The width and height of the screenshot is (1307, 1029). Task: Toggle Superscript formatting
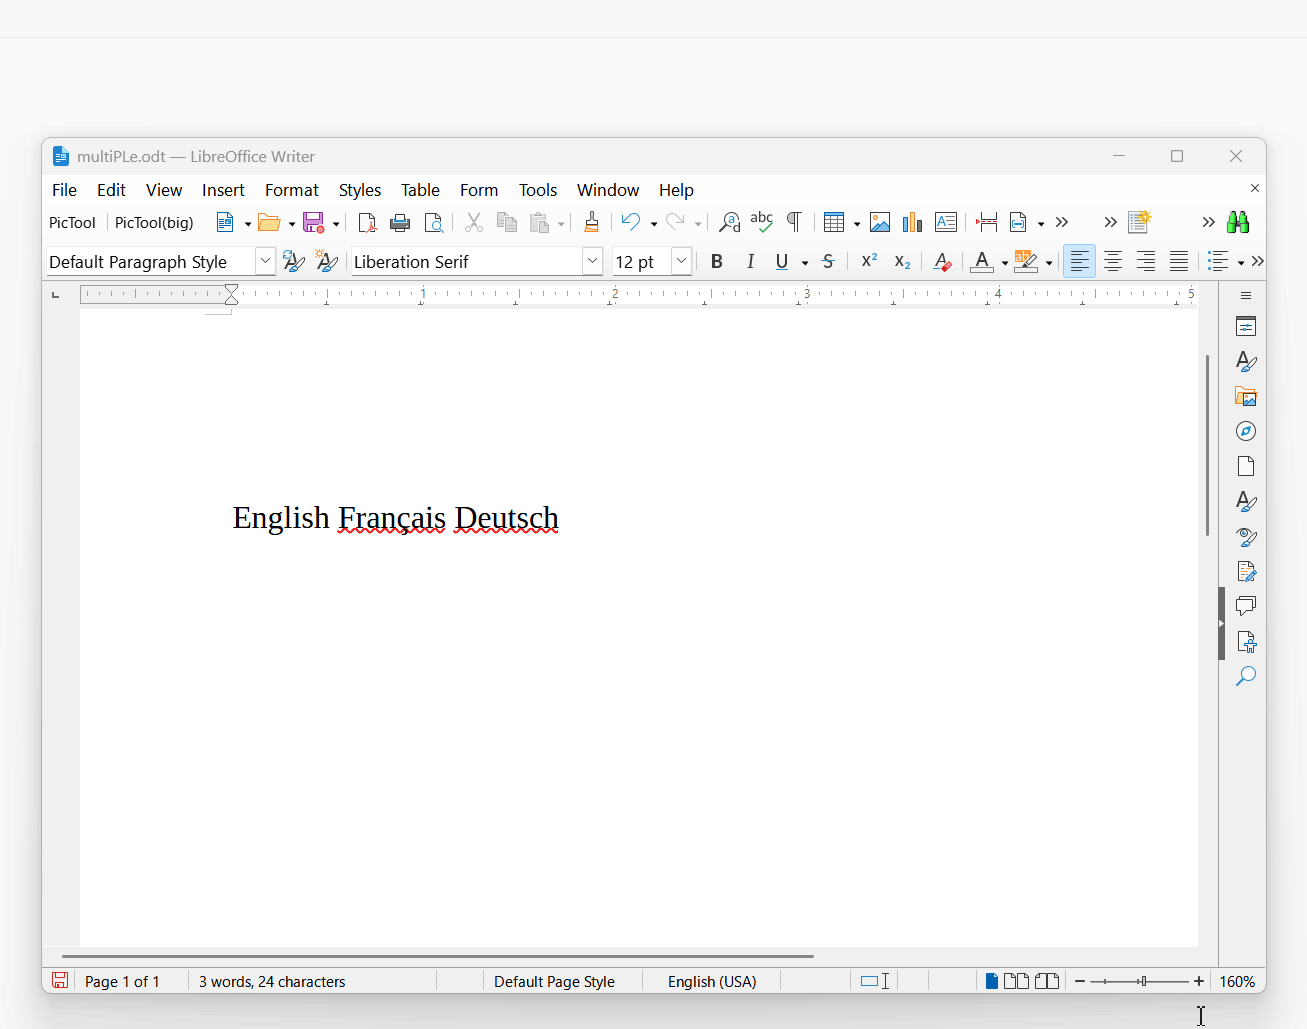coord(869,261)
